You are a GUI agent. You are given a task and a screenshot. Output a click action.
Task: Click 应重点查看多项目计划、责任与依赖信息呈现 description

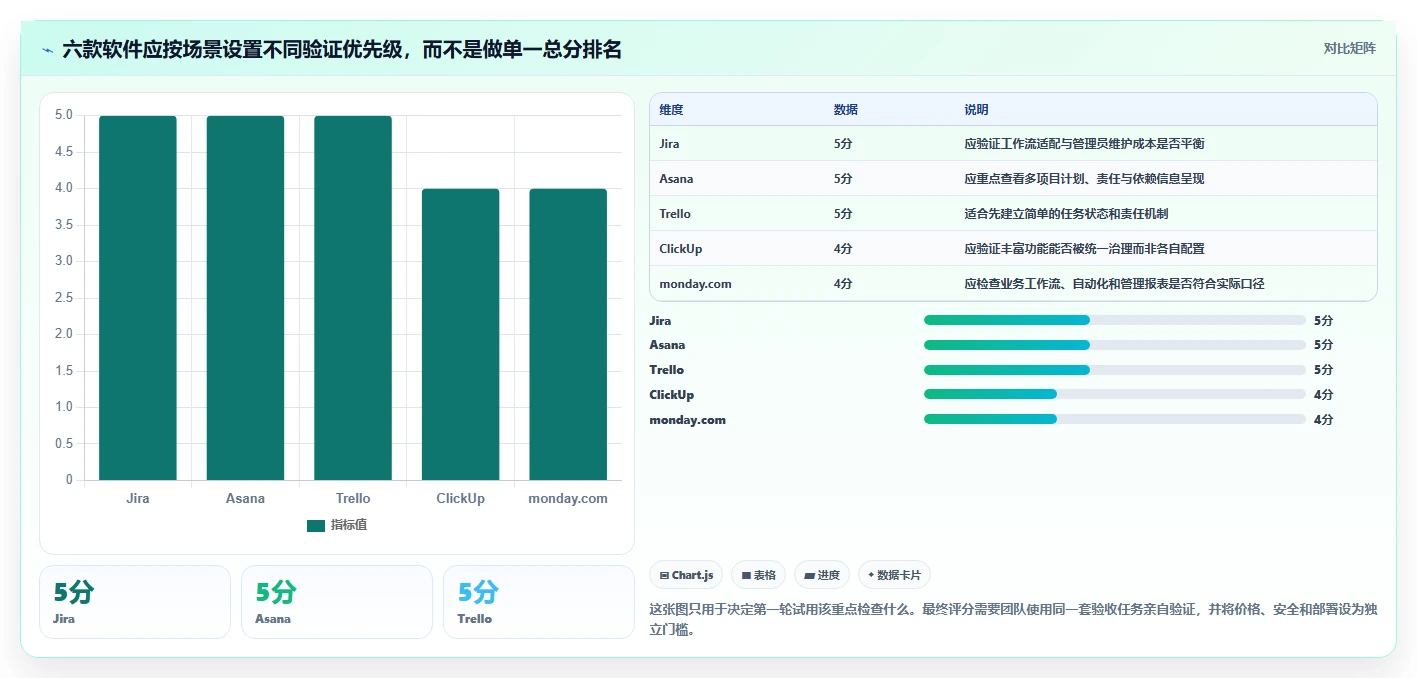tap(1084, 179)
